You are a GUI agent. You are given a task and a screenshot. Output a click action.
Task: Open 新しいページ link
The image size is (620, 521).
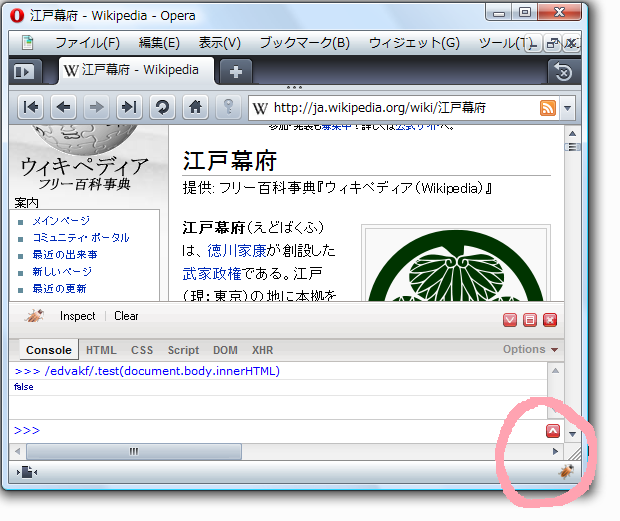pos(62,272)
